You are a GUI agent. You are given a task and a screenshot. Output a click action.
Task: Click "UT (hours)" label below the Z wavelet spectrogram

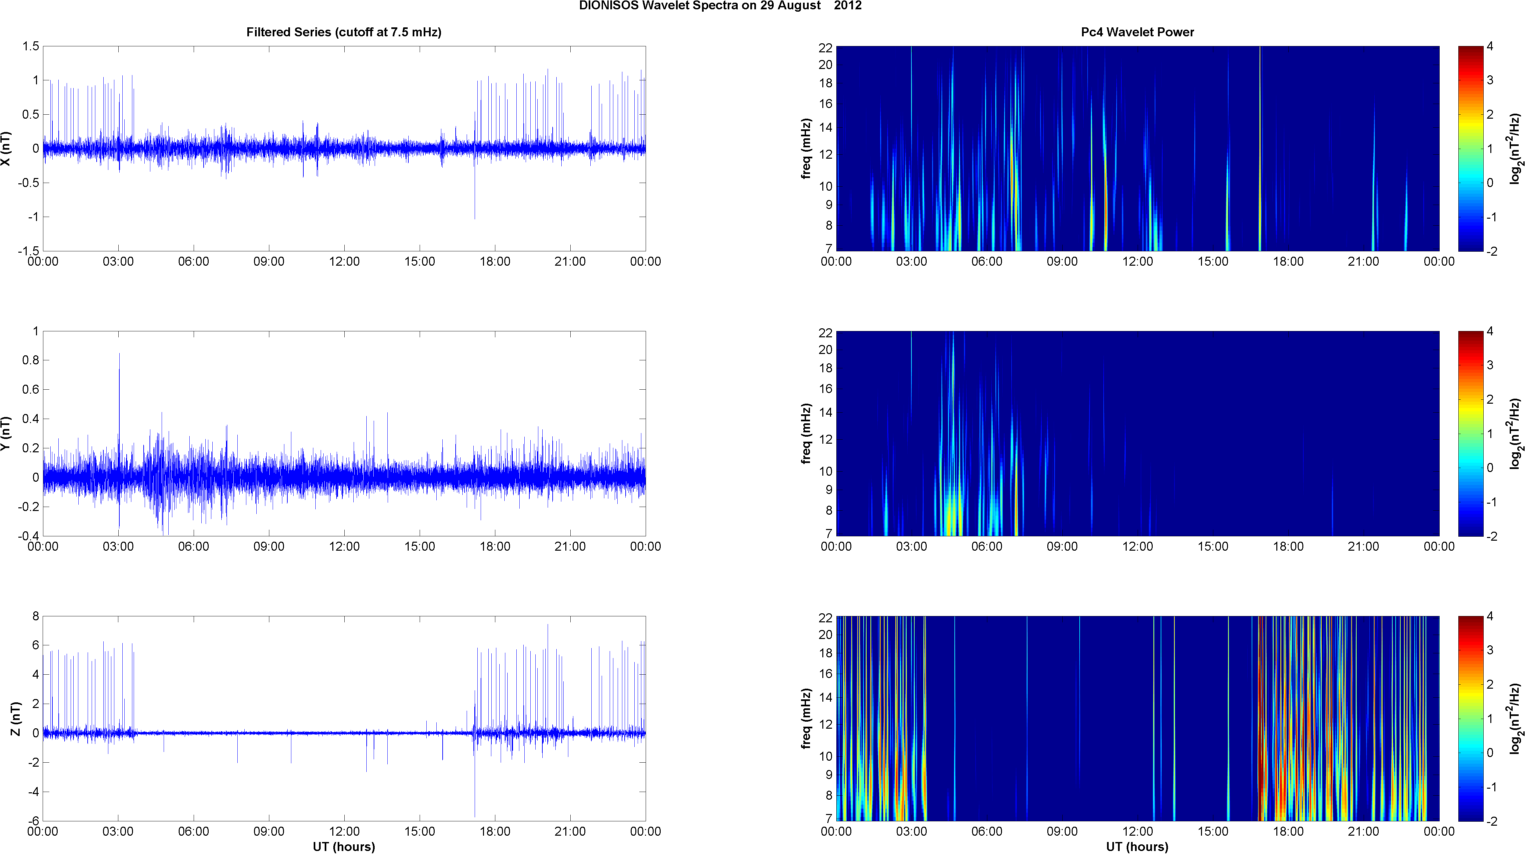(x=1137, y=847)
